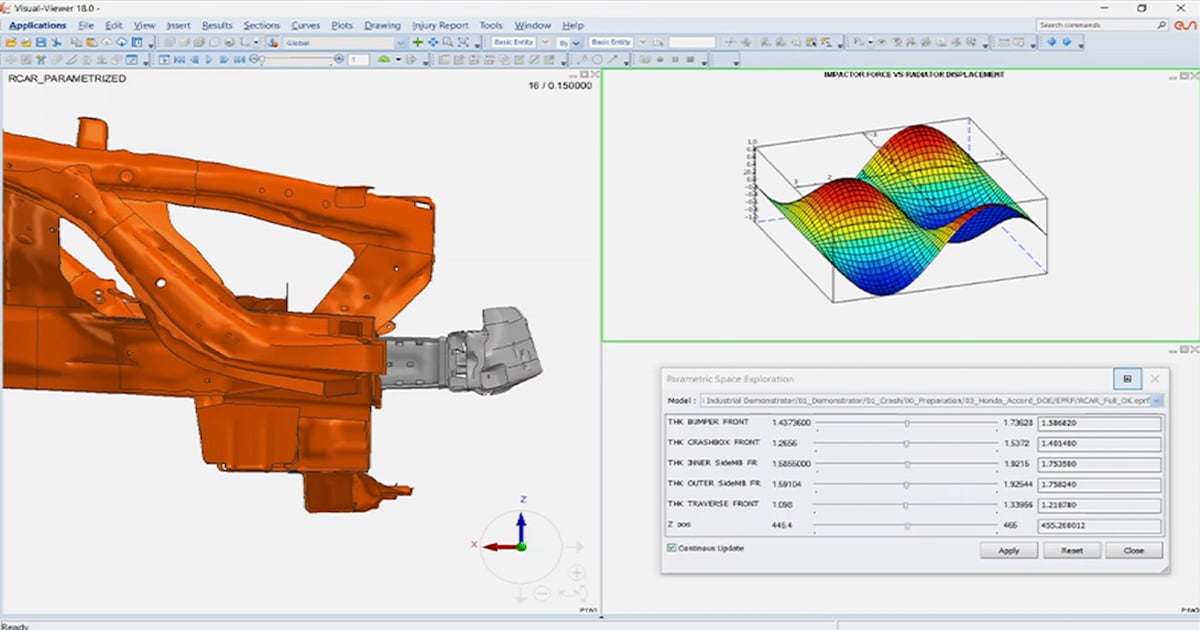Screen dimensions: 1200x630
Task: Click the Z pos value input field
Action: tap(1100, 527)
